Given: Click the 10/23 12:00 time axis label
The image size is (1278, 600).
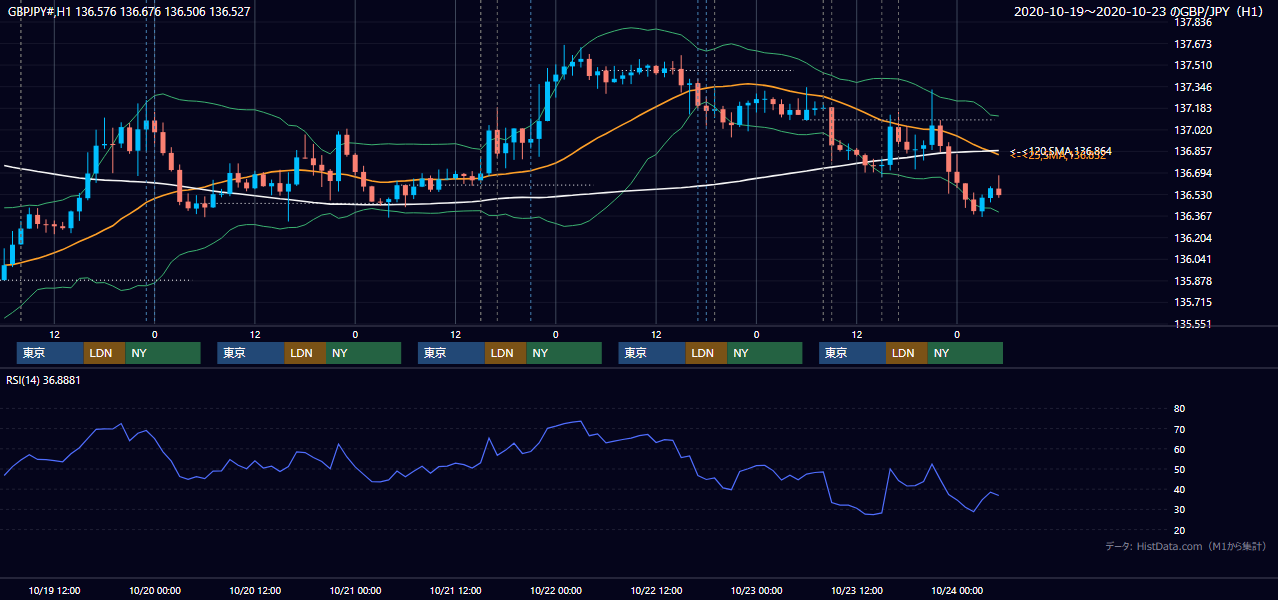Looking at the screenshot, I should click(857, 590).
